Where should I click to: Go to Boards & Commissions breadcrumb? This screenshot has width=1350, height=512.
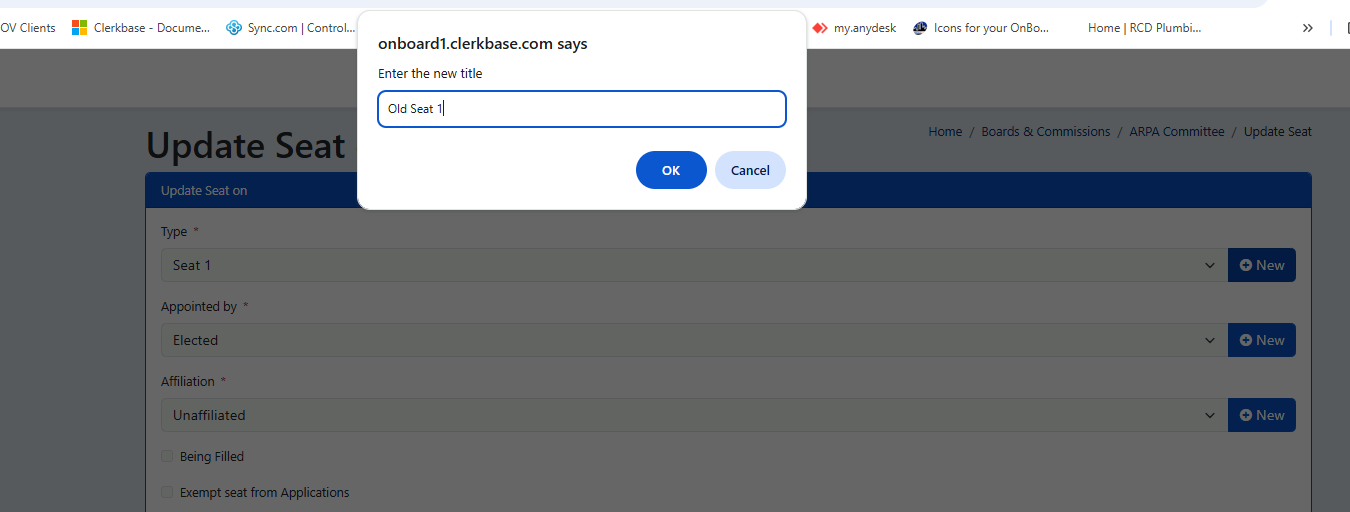(x=1046, y=131)
